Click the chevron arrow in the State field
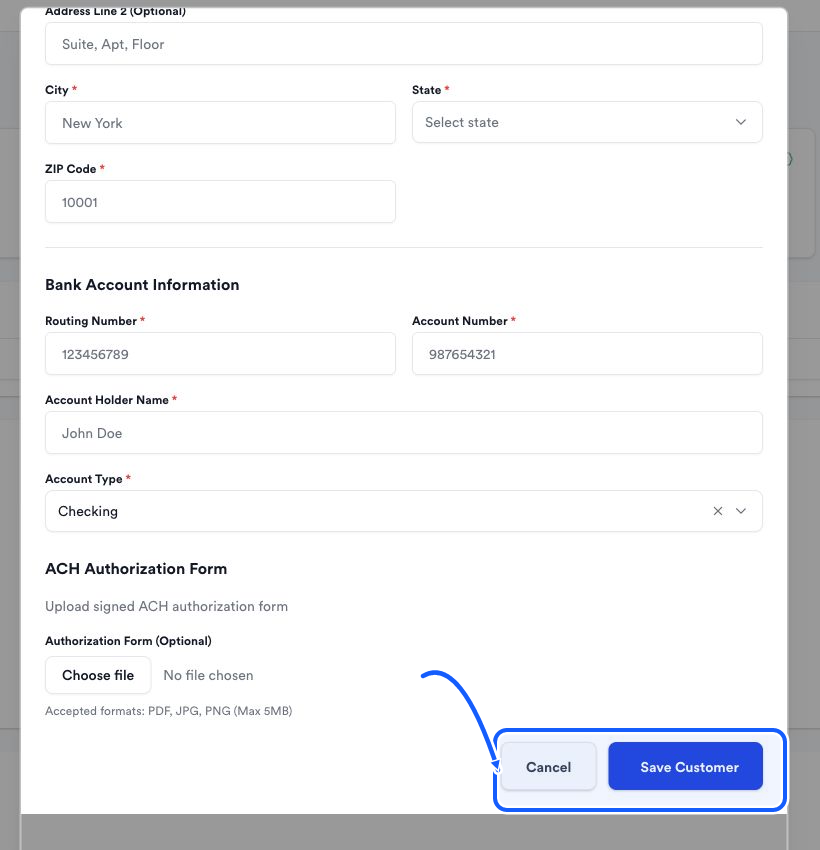The width and height of the screenshot is (820, 850). click(x=741, y=122)
